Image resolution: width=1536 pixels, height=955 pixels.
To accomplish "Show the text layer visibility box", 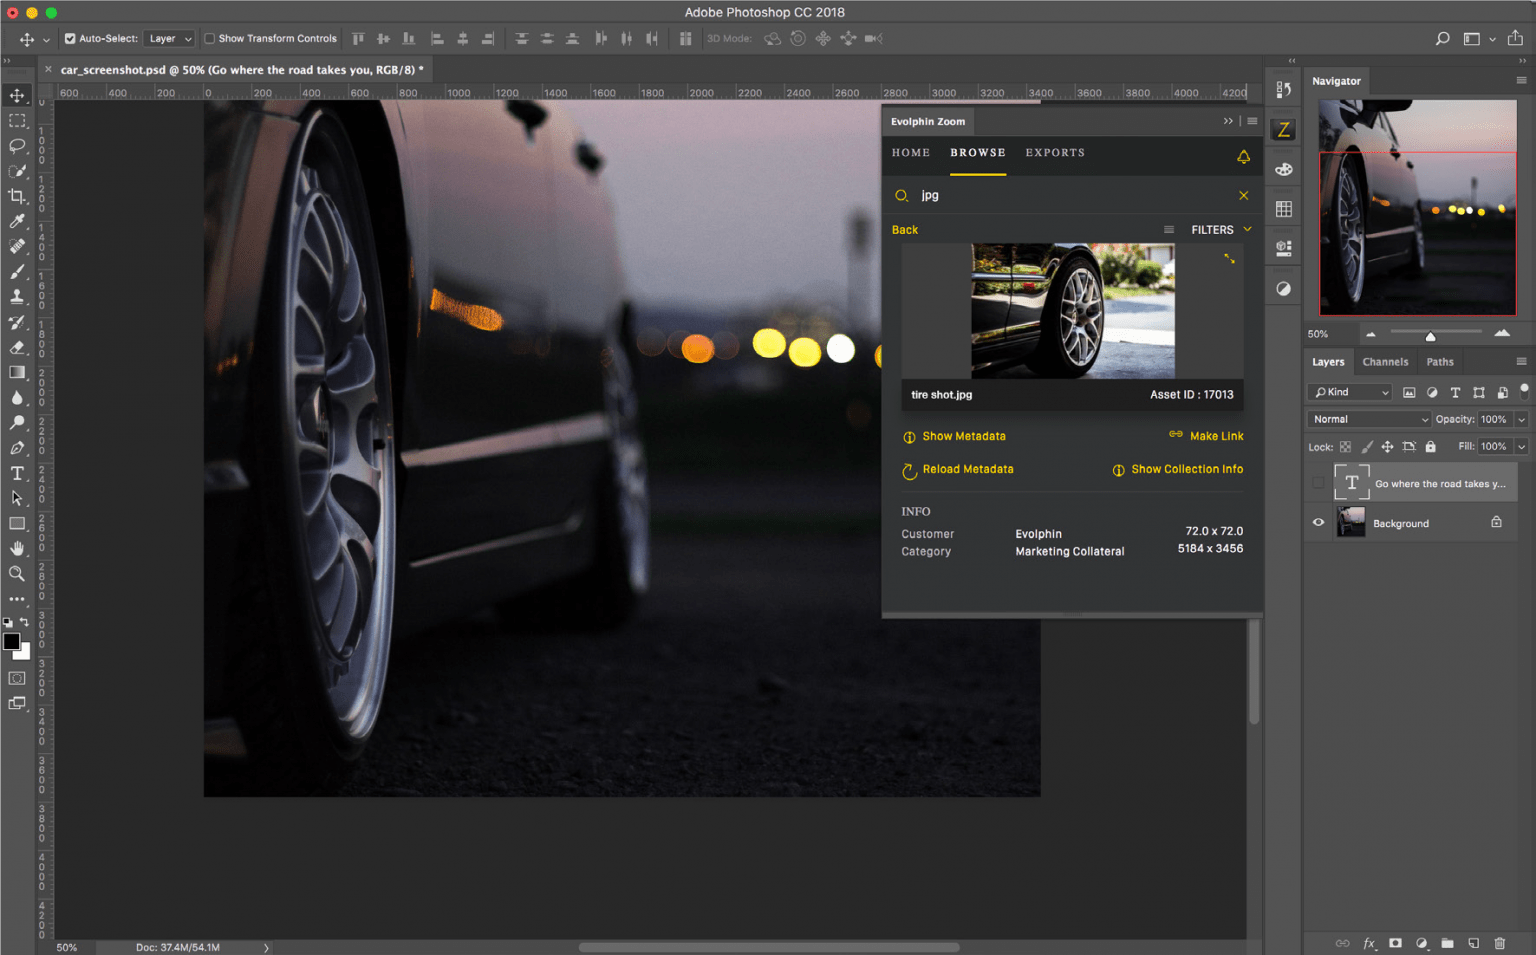I will [1318, 483].
